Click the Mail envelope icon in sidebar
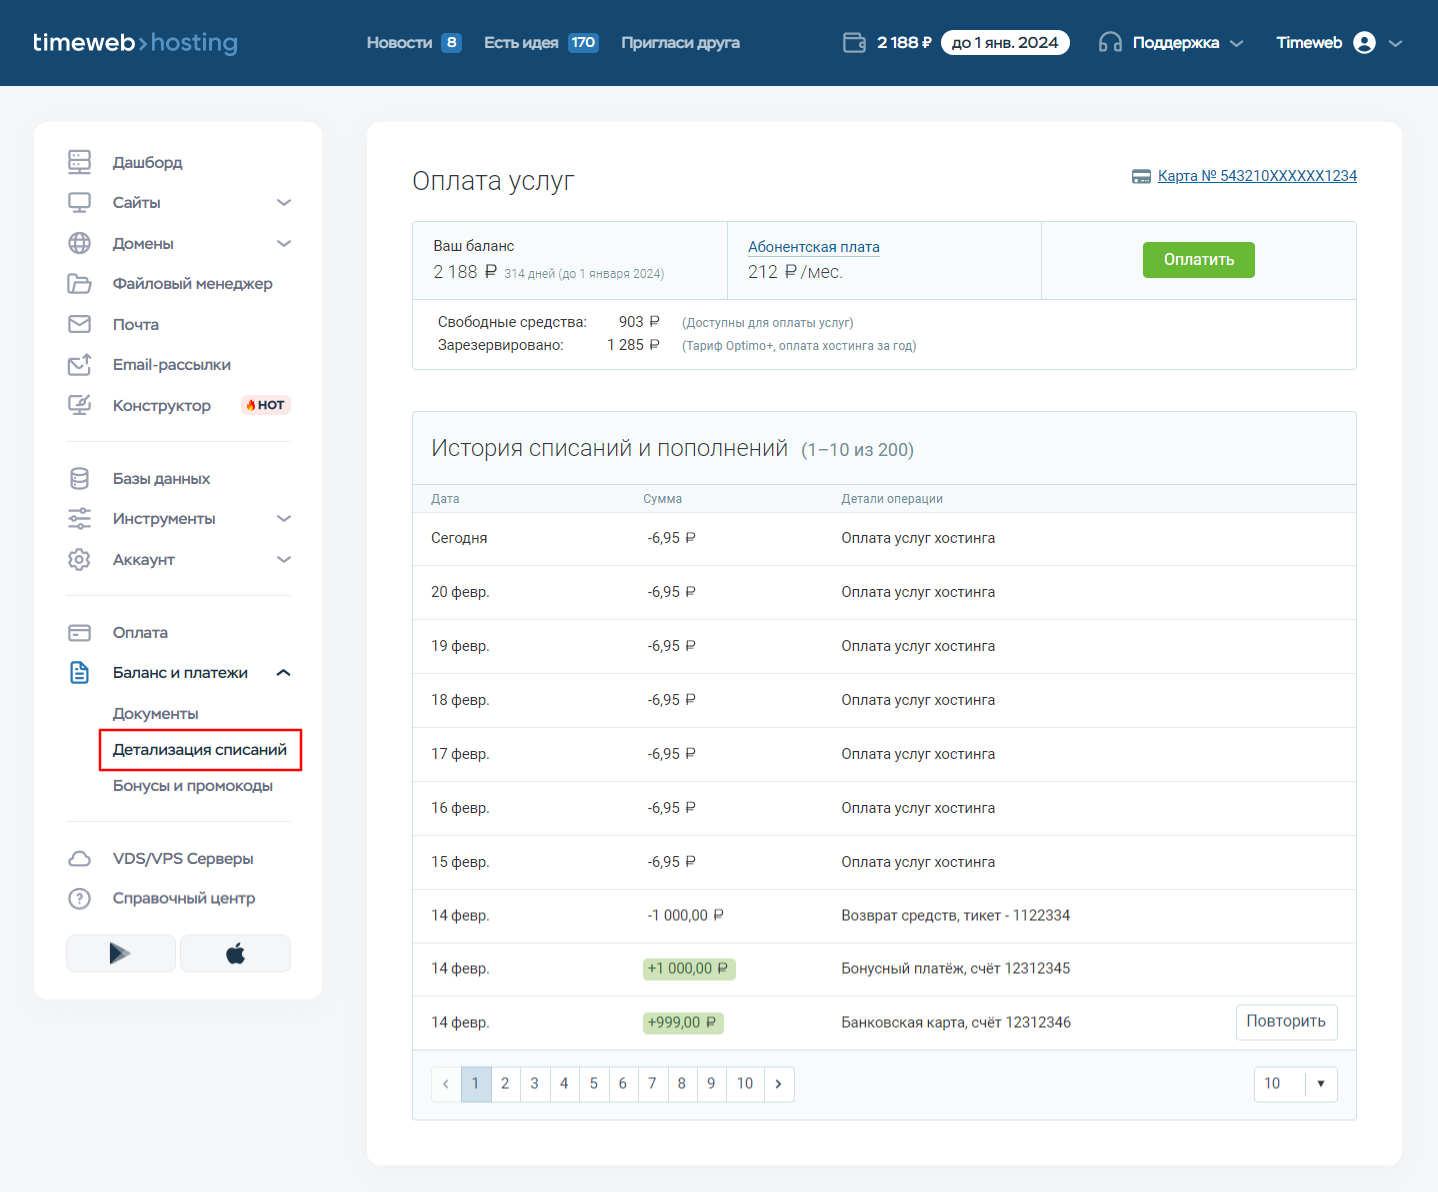This screenshot has height=1192, width=1438. click(79, 324)
